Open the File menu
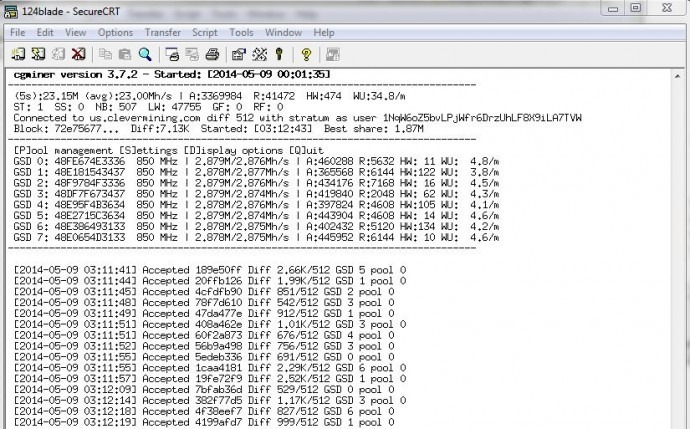Image resolution: width=690 pixels, height=429 pixels. (18, 33)
